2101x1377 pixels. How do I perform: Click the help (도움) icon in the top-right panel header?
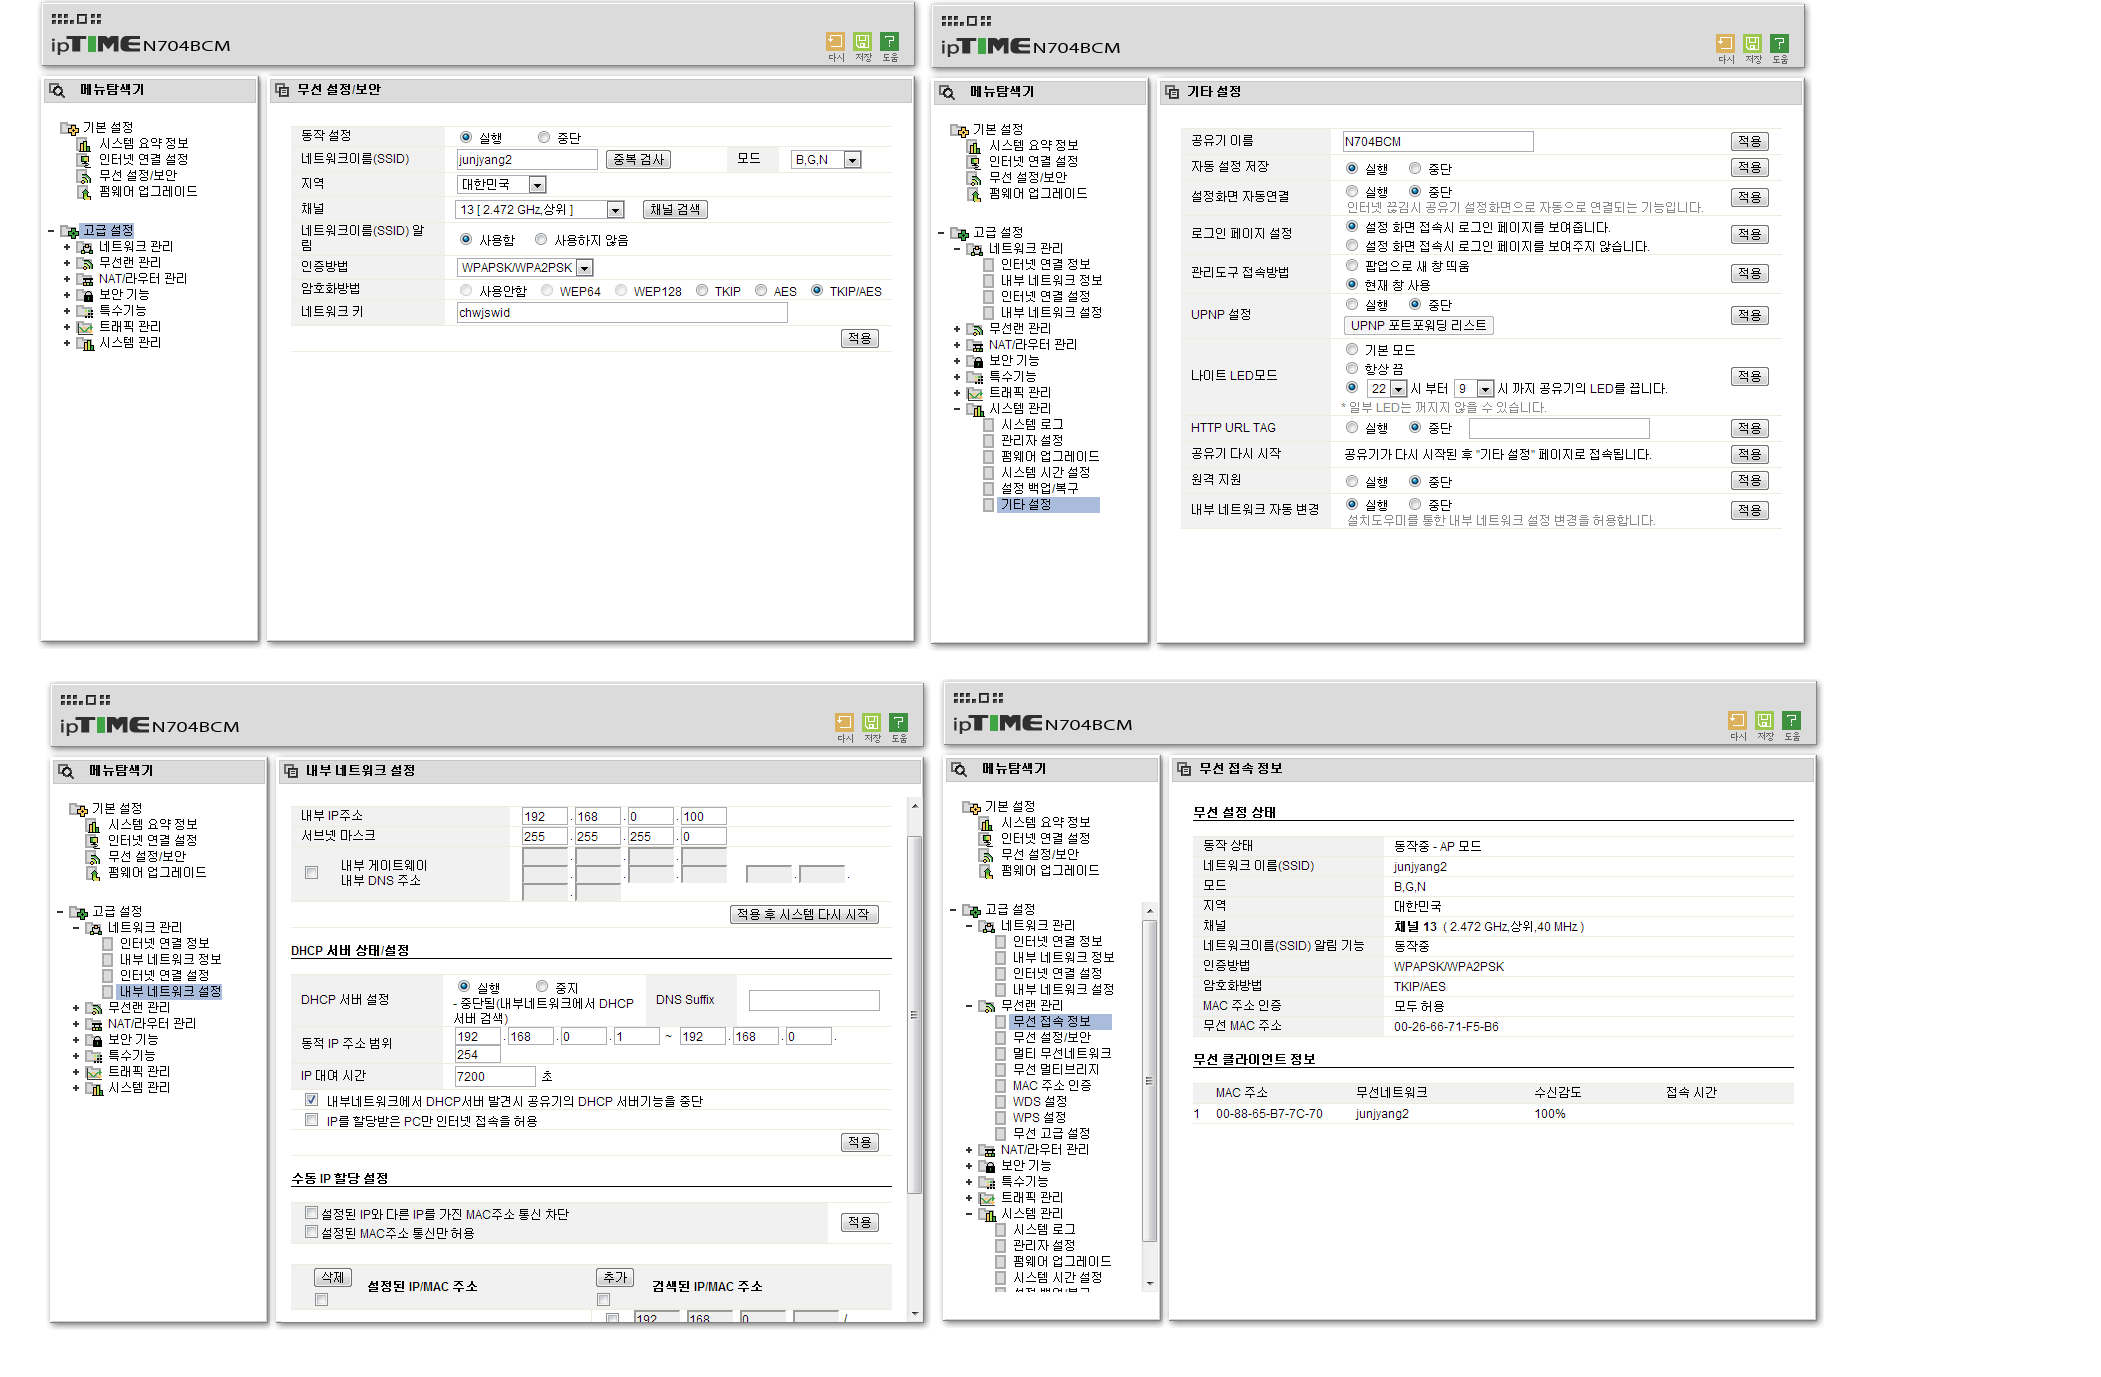click(x=1779, y=43)
